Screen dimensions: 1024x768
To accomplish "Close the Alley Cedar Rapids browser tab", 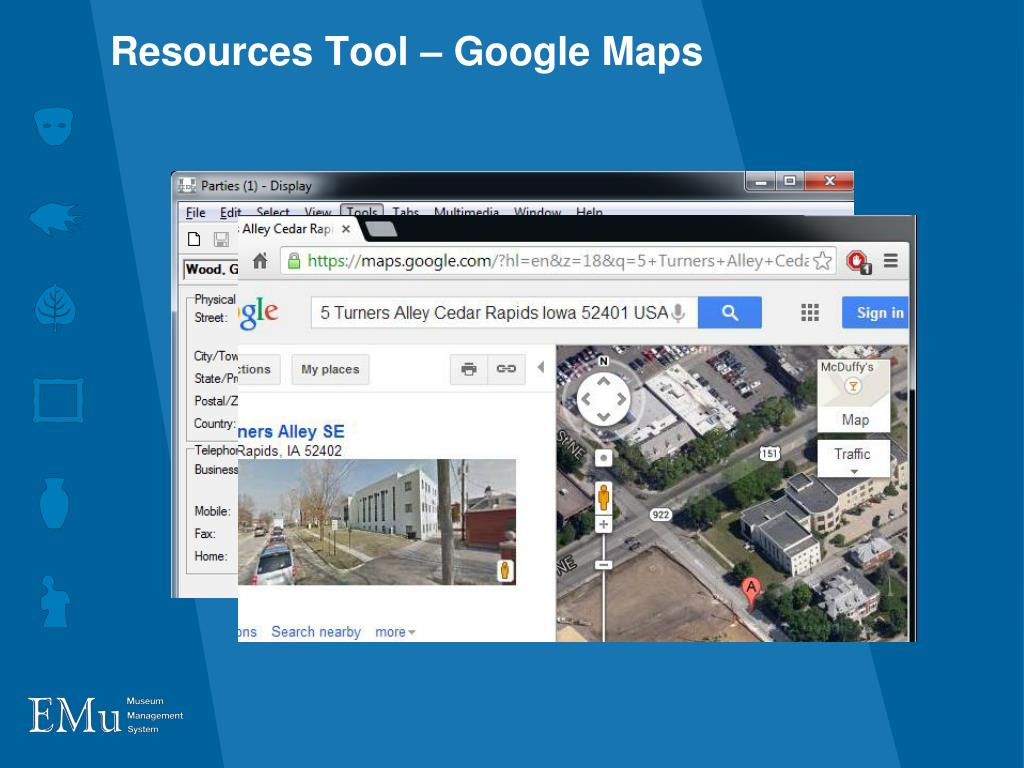I will point(346,229).
